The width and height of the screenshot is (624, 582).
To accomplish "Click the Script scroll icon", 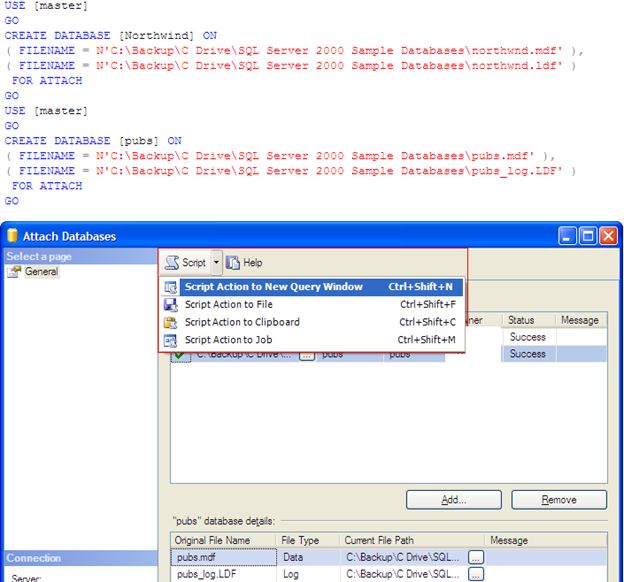I will pos(172,263).
